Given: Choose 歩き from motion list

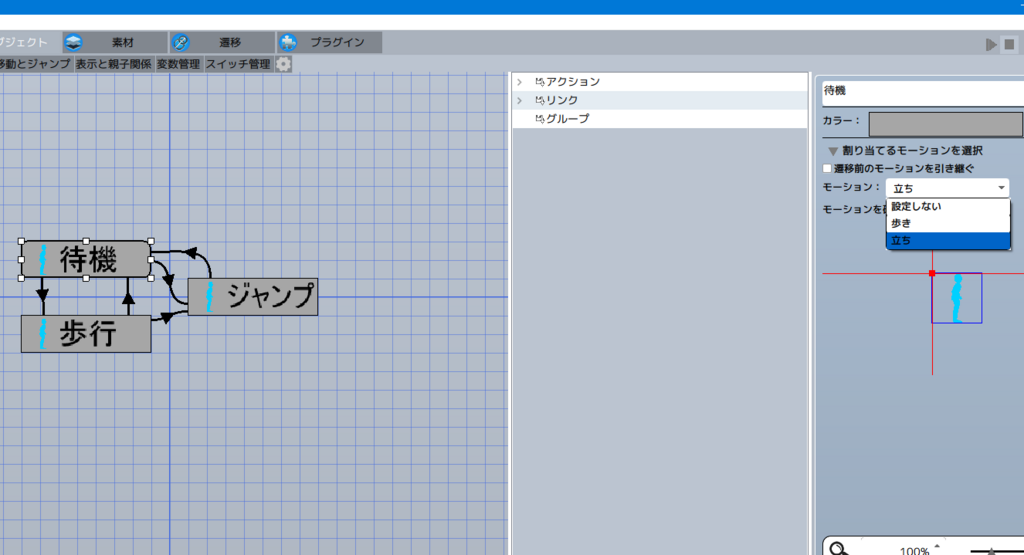Looking at the screenshot, I should 948,223.
